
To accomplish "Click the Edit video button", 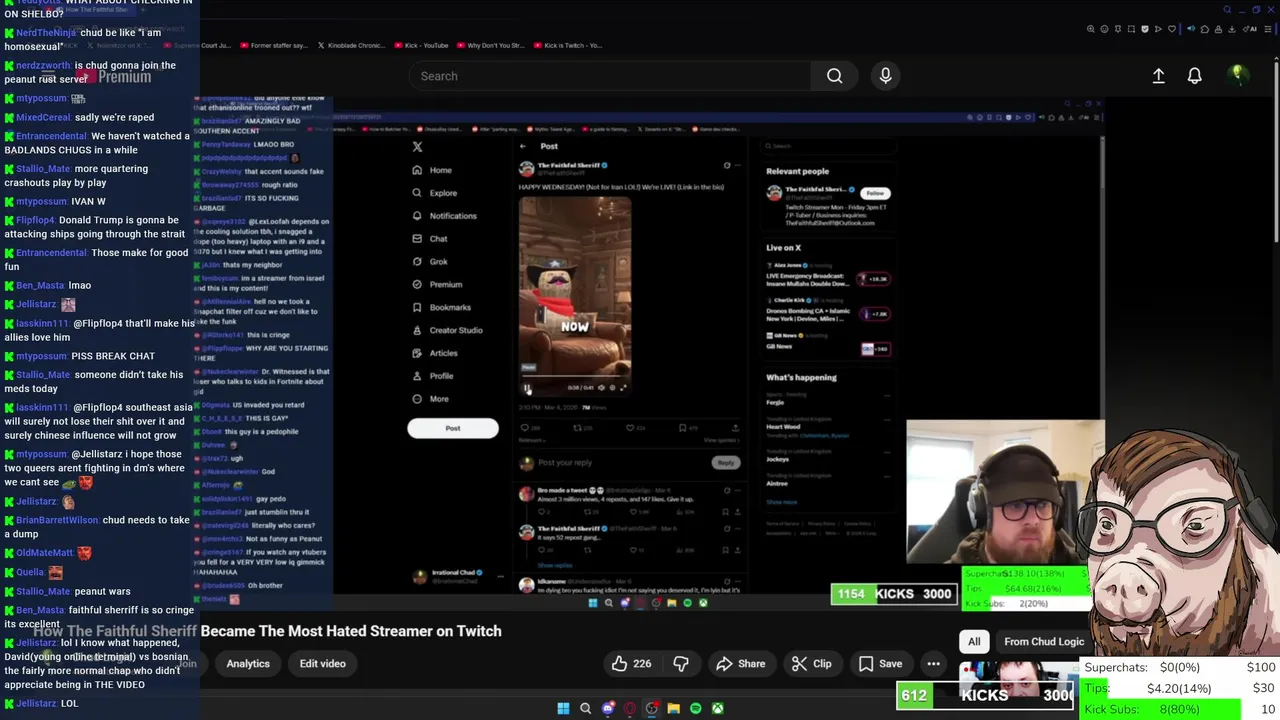I will point(322,664).
